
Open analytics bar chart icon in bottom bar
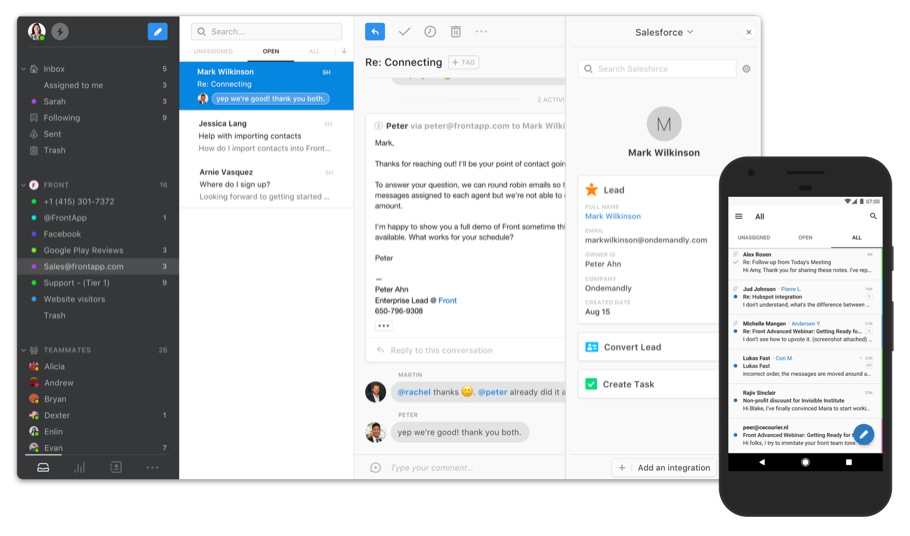tap(80, 468)
